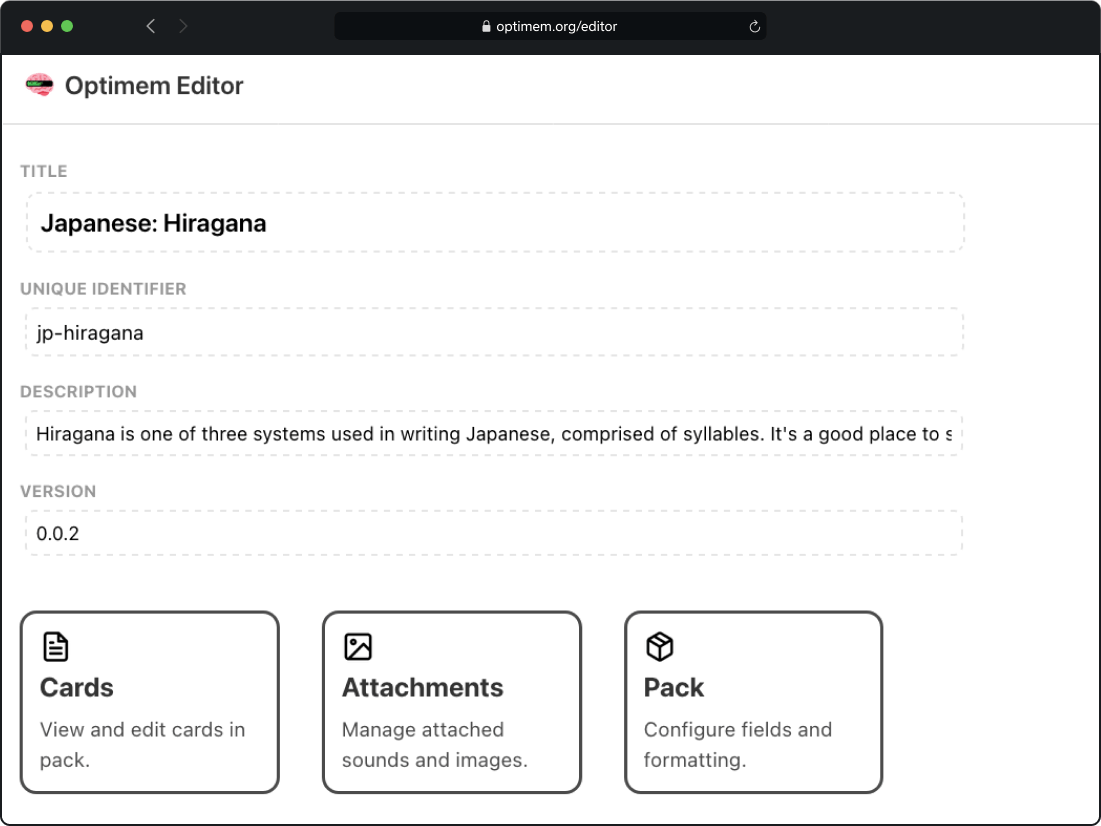Click the Cards document icon
This screenshot has height=826, width=1101.
55,646
